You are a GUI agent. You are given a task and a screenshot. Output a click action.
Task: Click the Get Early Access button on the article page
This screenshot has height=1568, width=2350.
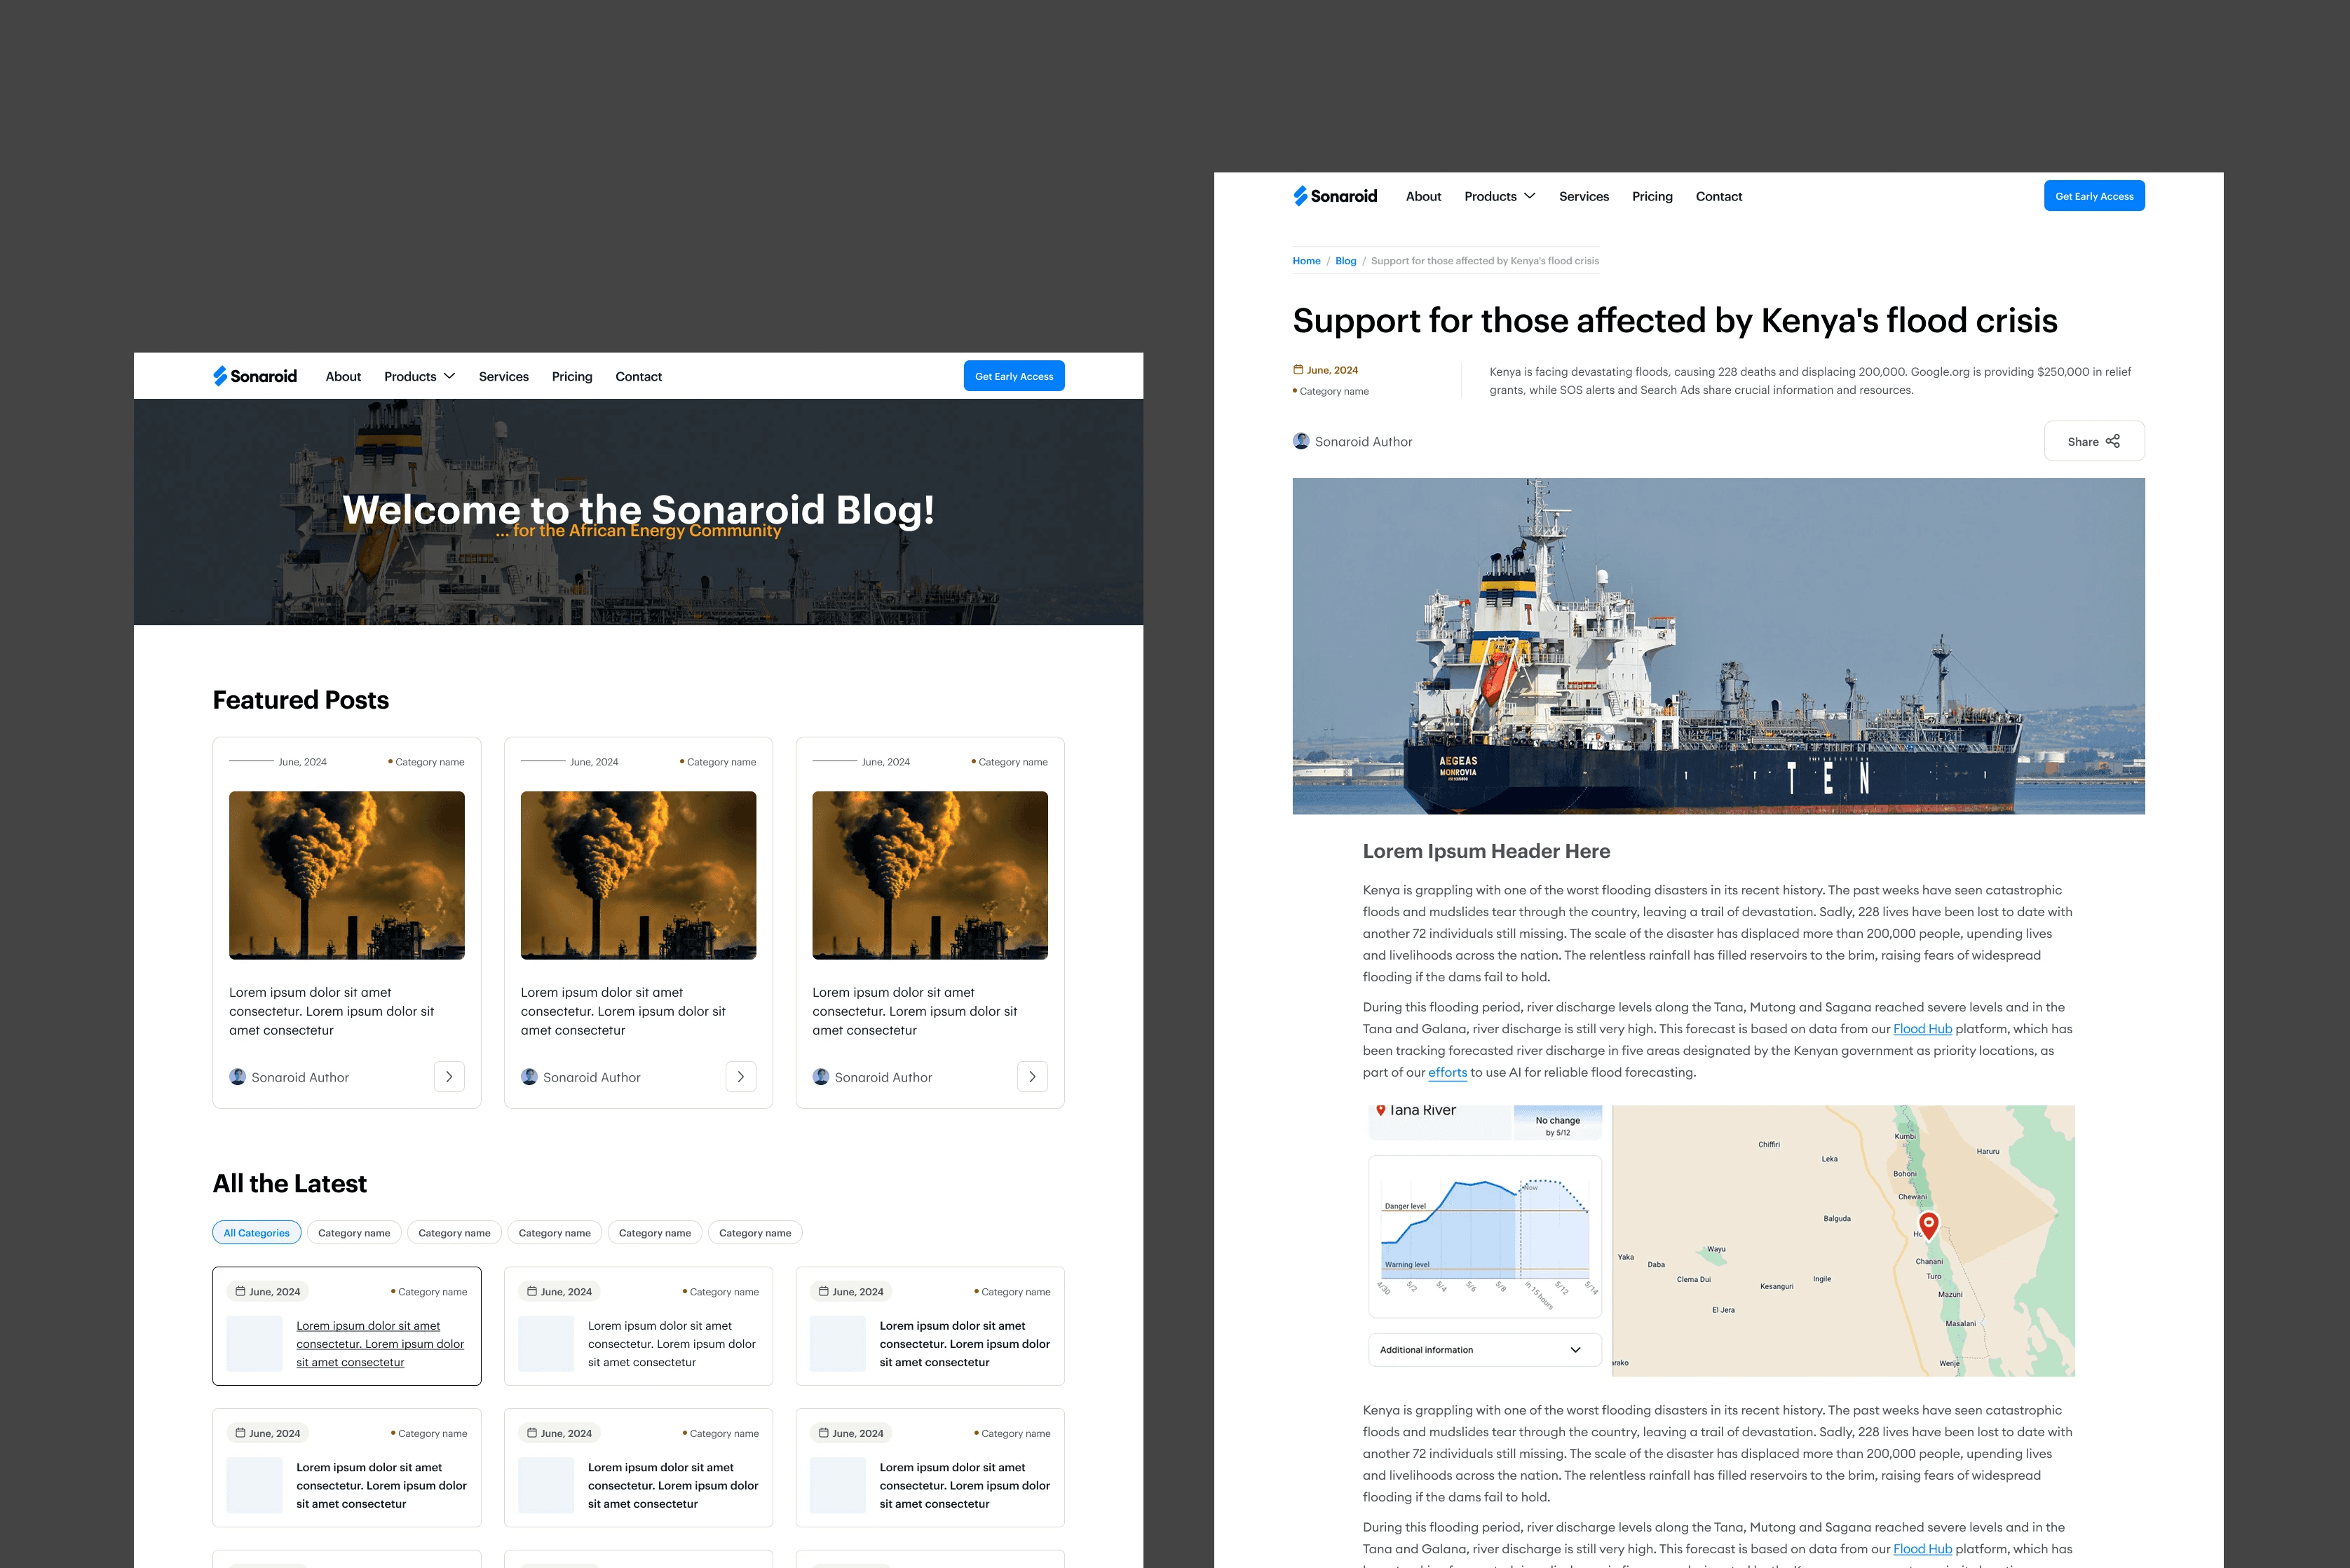pos(2094,196)
